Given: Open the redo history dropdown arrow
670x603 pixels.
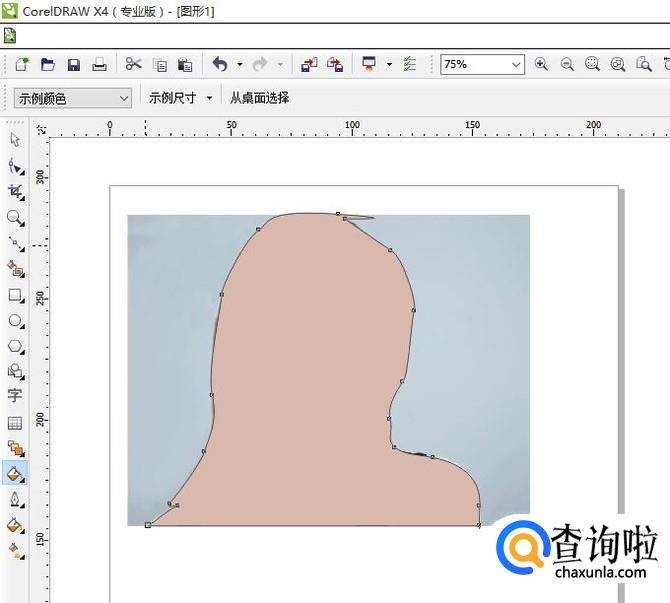Looking at the screenshot, I should pos(280,65).
